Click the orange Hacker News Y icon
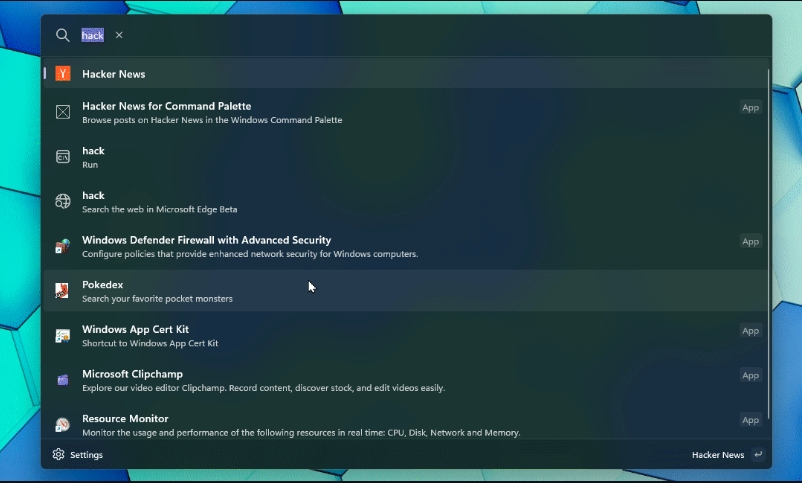The width and height of the screenshot is (802, 483). pos(63,74)
